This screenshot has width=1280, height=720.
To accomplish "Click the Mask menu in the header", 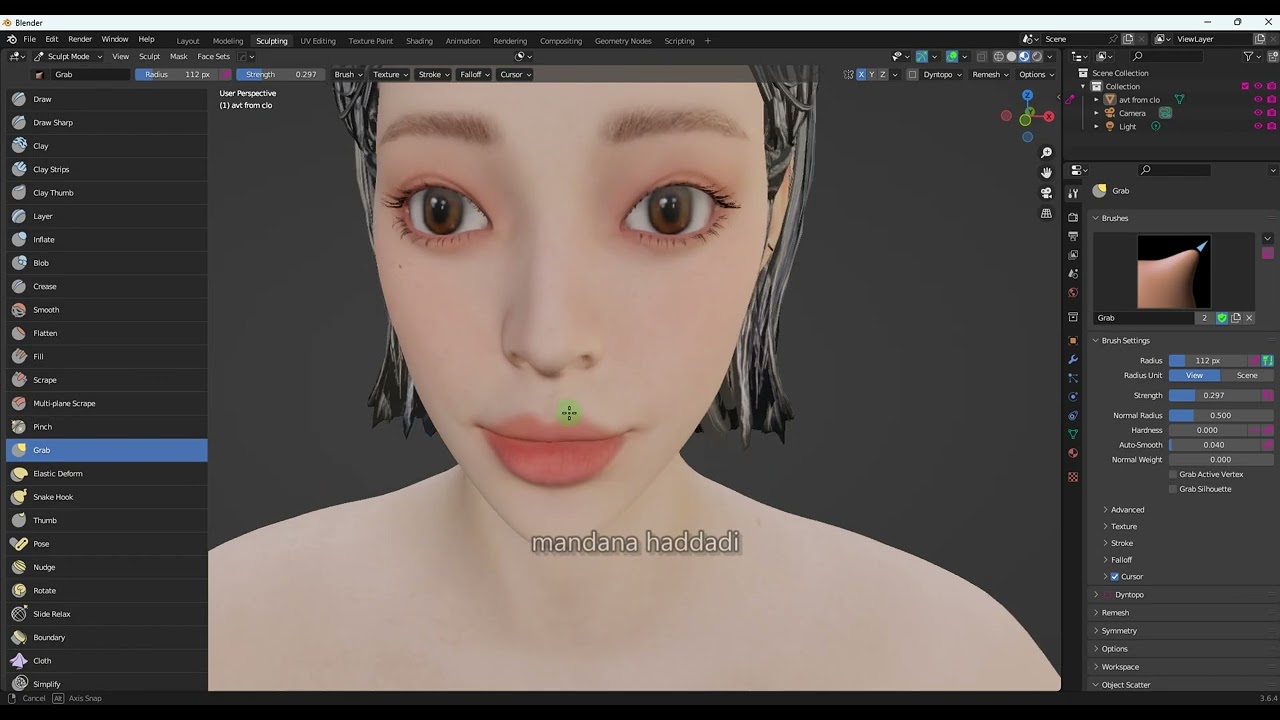I will coord(178,56).
